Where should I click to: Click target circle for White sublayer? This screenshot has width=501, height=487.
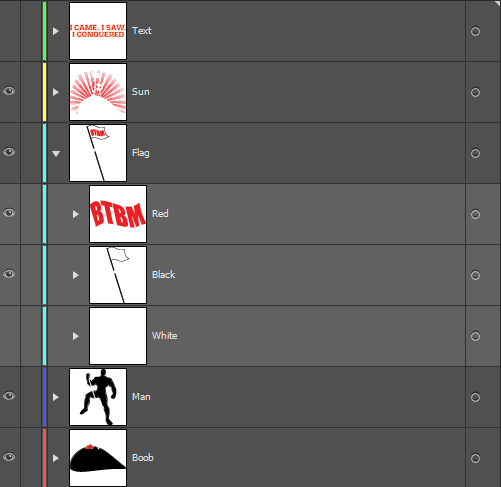475,336
